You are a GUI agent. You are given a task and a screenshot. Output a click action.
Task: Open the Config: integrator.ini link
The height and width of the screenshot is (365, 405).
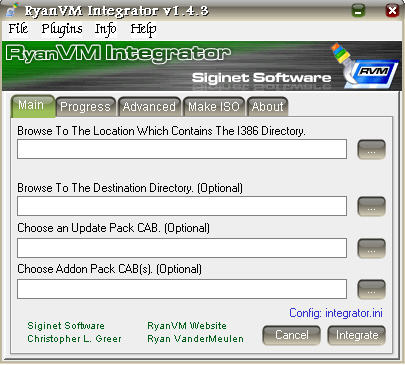pyautogui.click(x=336, y=313)
